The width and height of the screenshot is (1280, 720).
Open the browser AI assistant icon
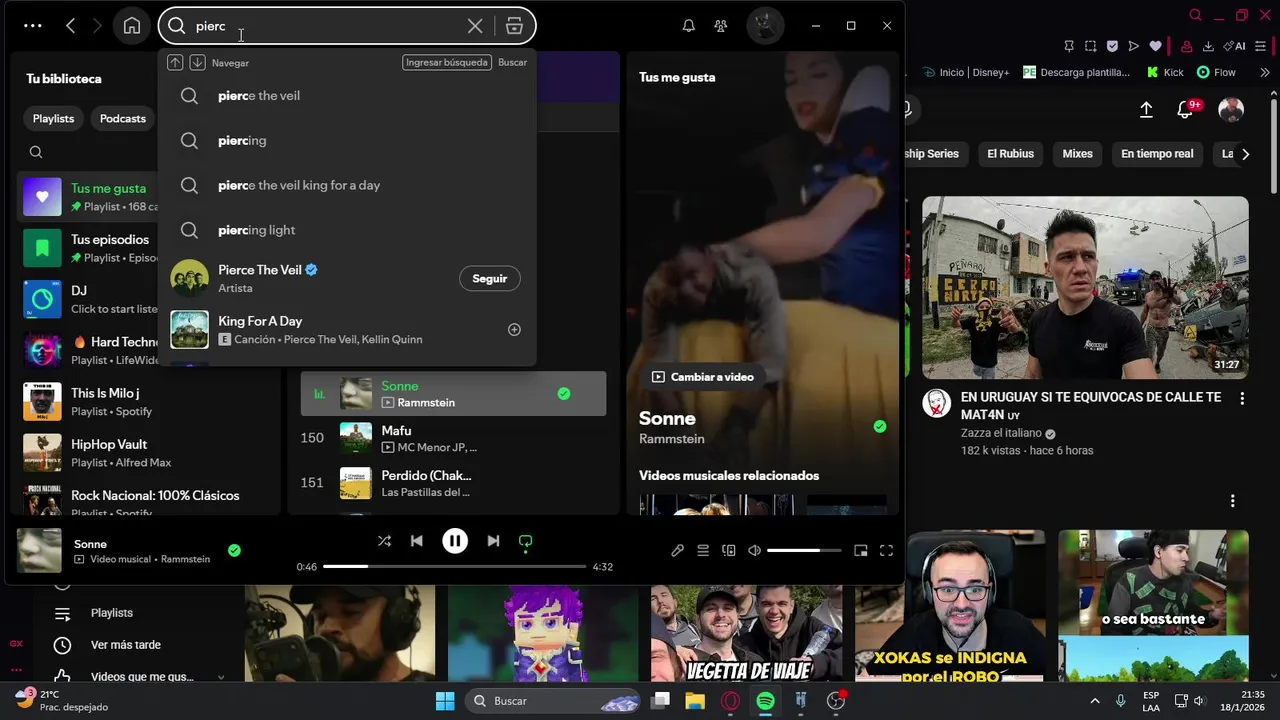click(1236, 46)
